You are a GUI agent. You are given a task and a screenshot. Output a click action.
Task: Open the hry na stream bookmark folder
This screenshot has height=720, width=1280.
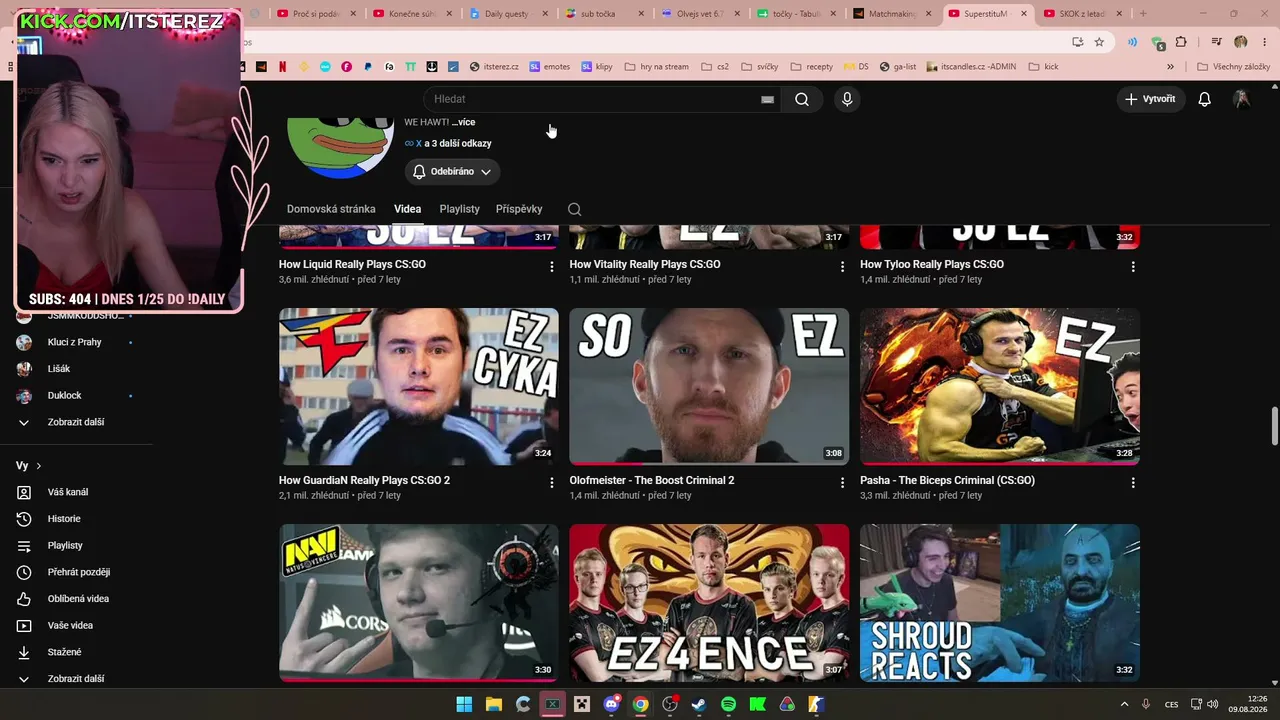point(656,67)
